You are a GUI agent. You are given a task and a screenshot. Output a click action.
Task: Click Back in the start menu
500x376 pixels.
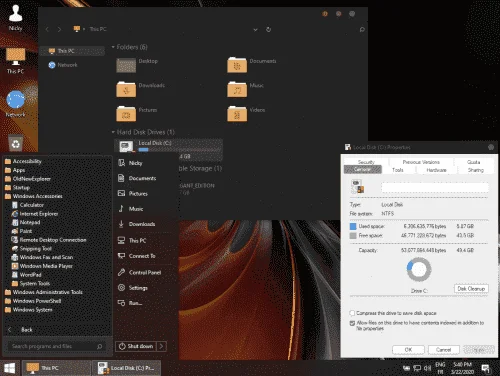click(20, 330)
